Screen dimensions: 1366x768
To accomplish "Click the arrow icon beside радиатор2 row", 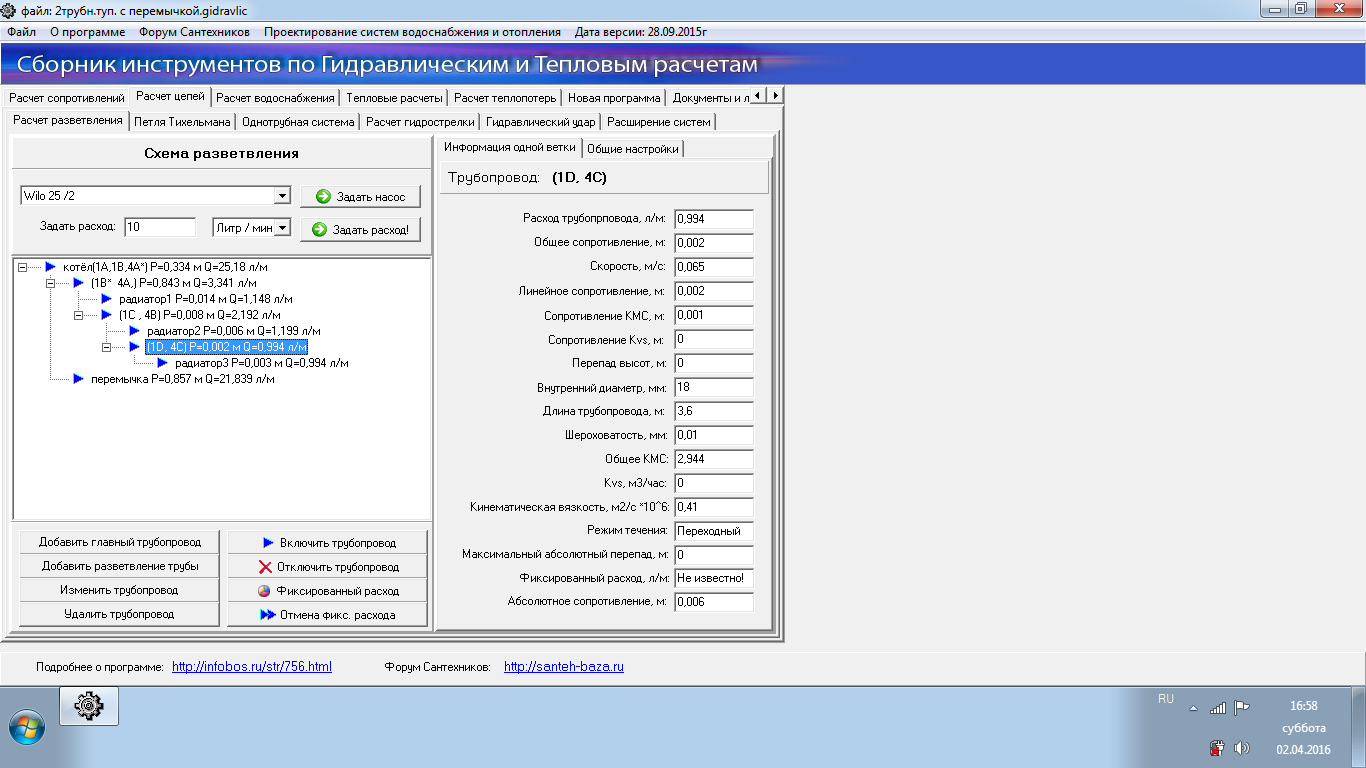I will click(x=134, y=330).
